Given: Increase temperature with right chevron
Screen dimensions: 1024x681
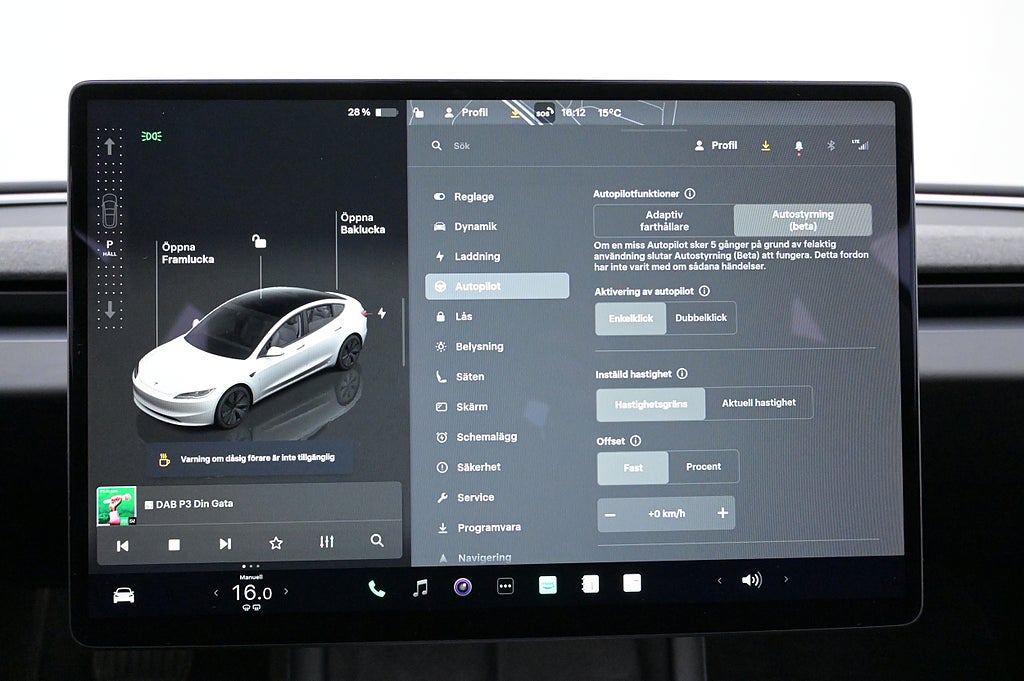Looking at the screenshot, I should tap(286, 592).
